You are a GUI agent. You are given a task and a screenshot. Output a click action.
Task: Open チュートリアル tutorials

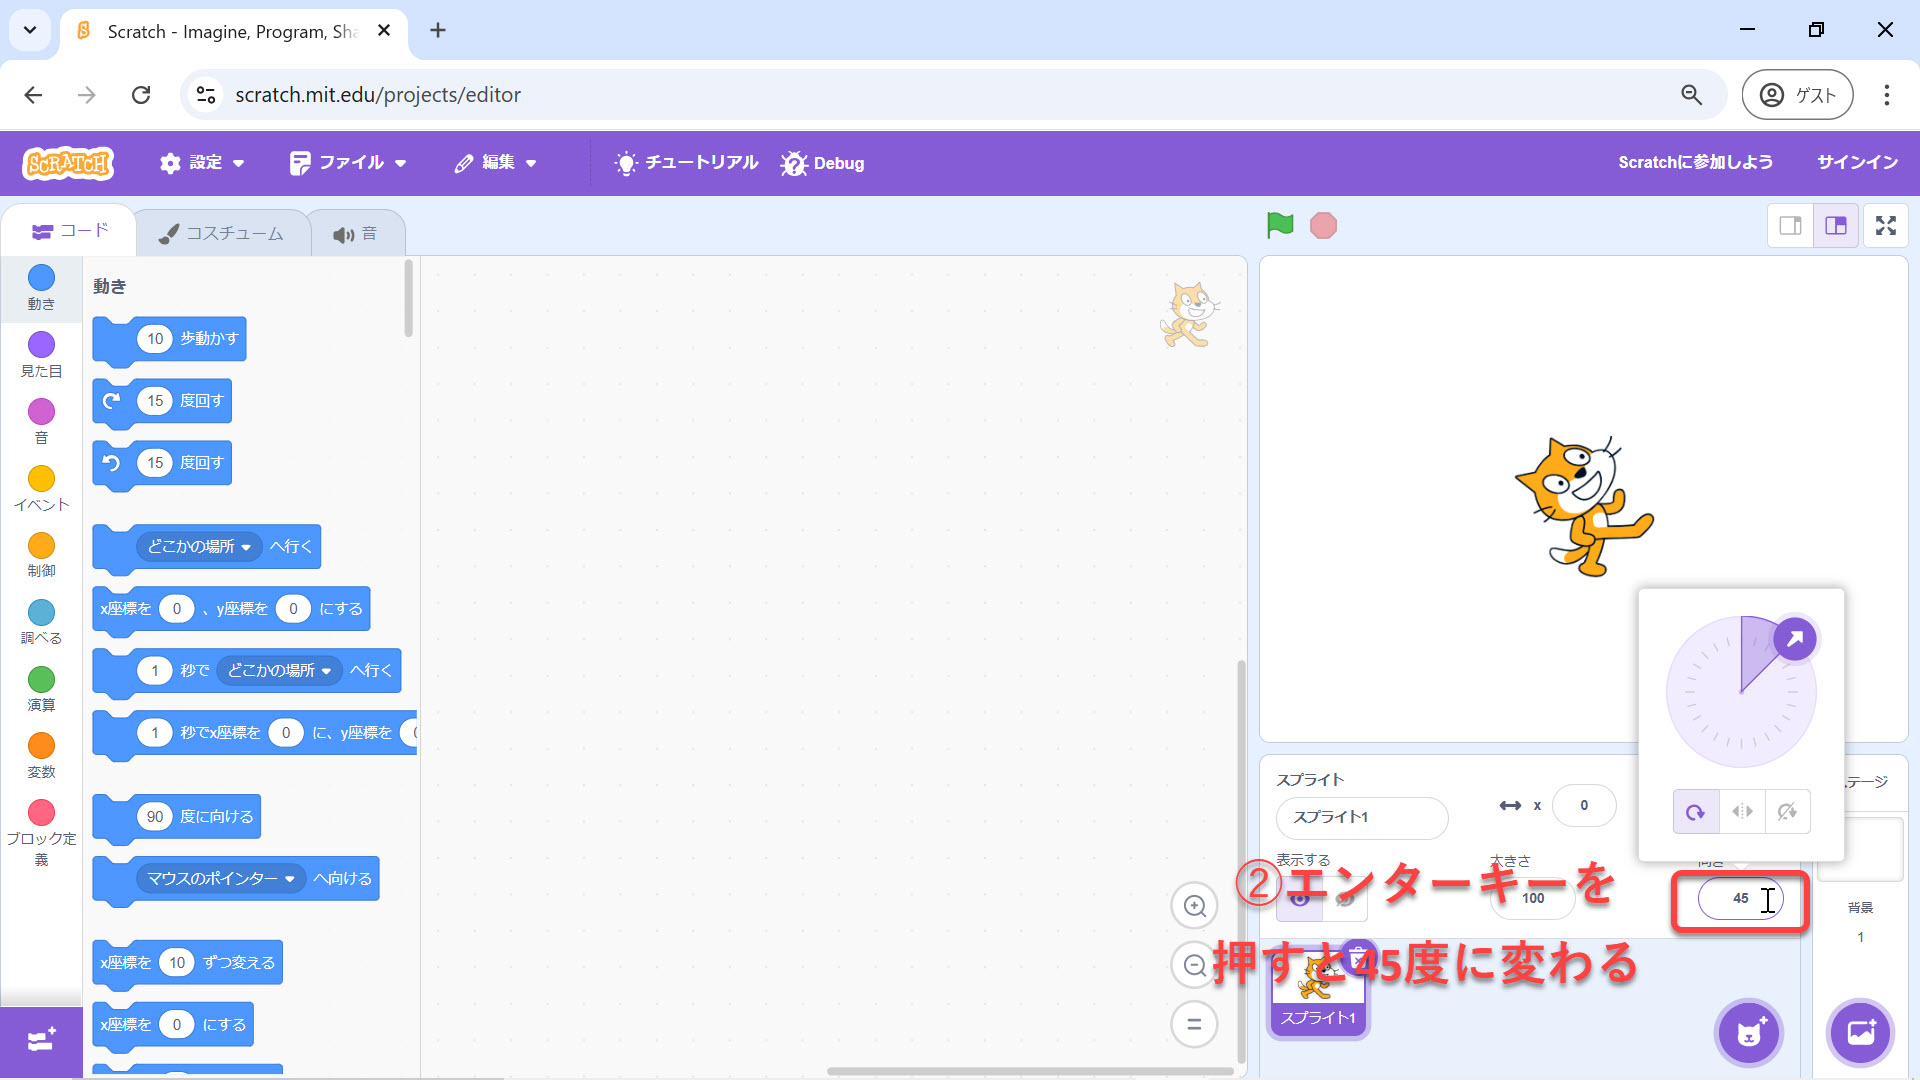click(687, 163)
